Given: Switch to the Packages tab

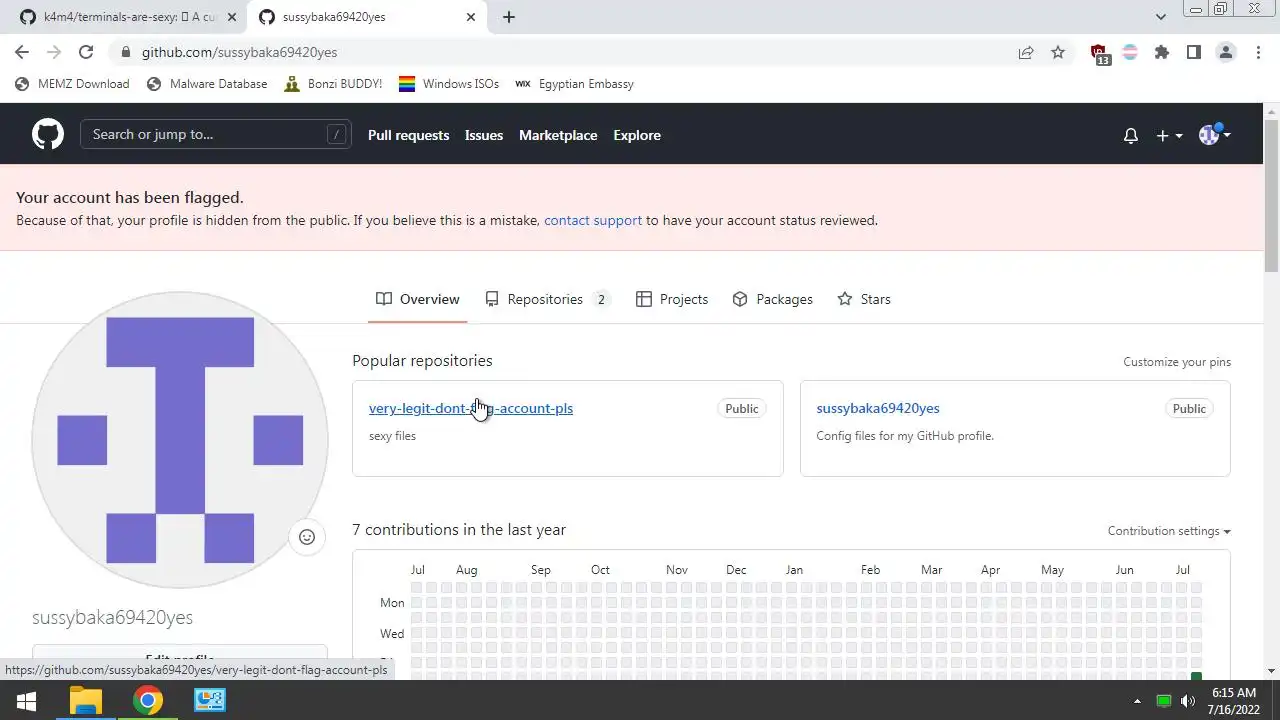Looking at the screenshot, I should [773, 299].
